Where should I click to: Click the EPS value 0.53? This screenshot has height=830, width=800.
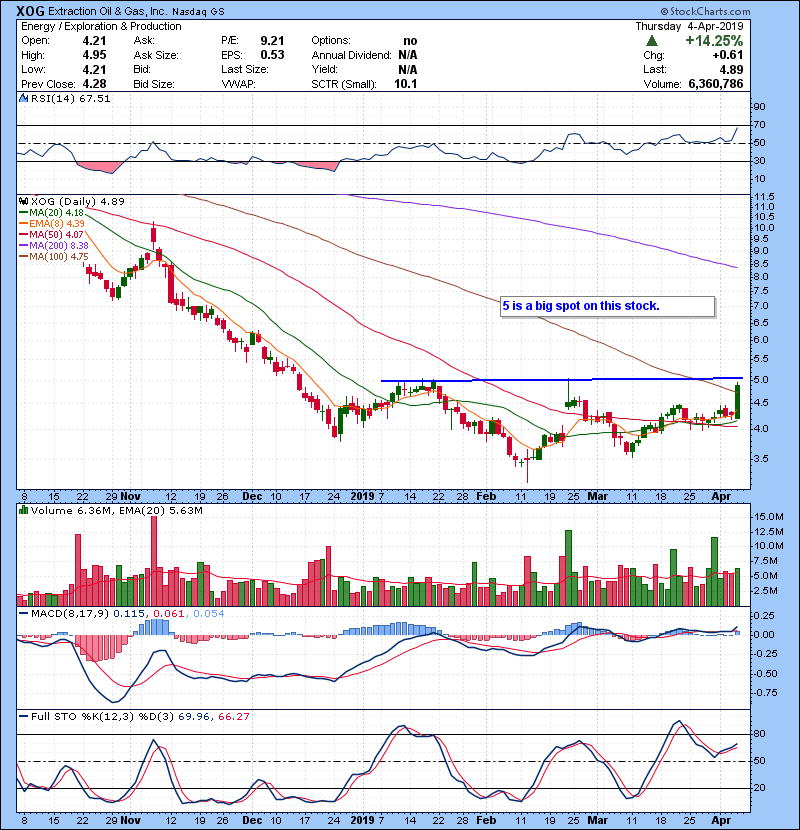272,55
